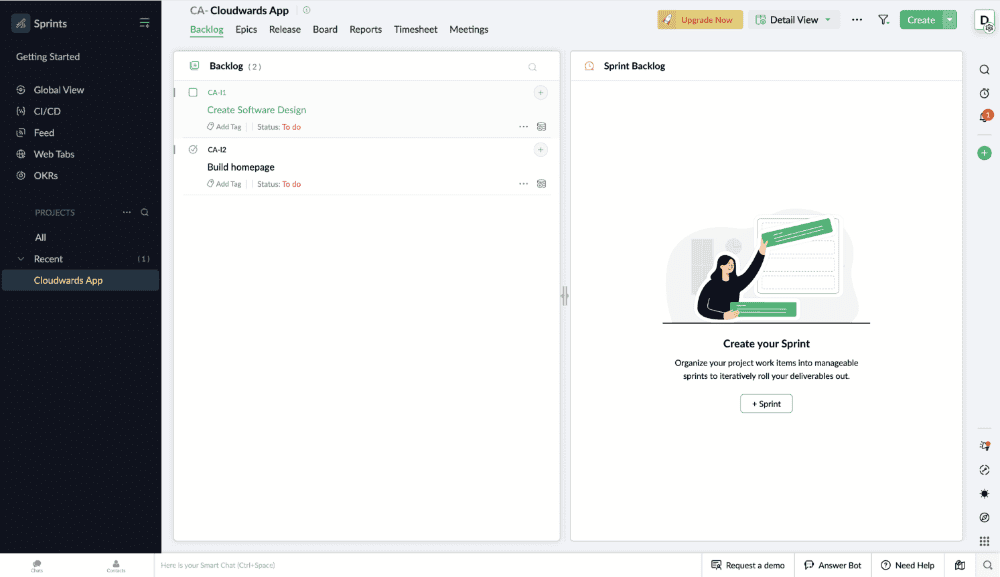Open Getting Started page
Image resolution: width=1000 pixels, height=577 pixels.
(x=48, y=57)
